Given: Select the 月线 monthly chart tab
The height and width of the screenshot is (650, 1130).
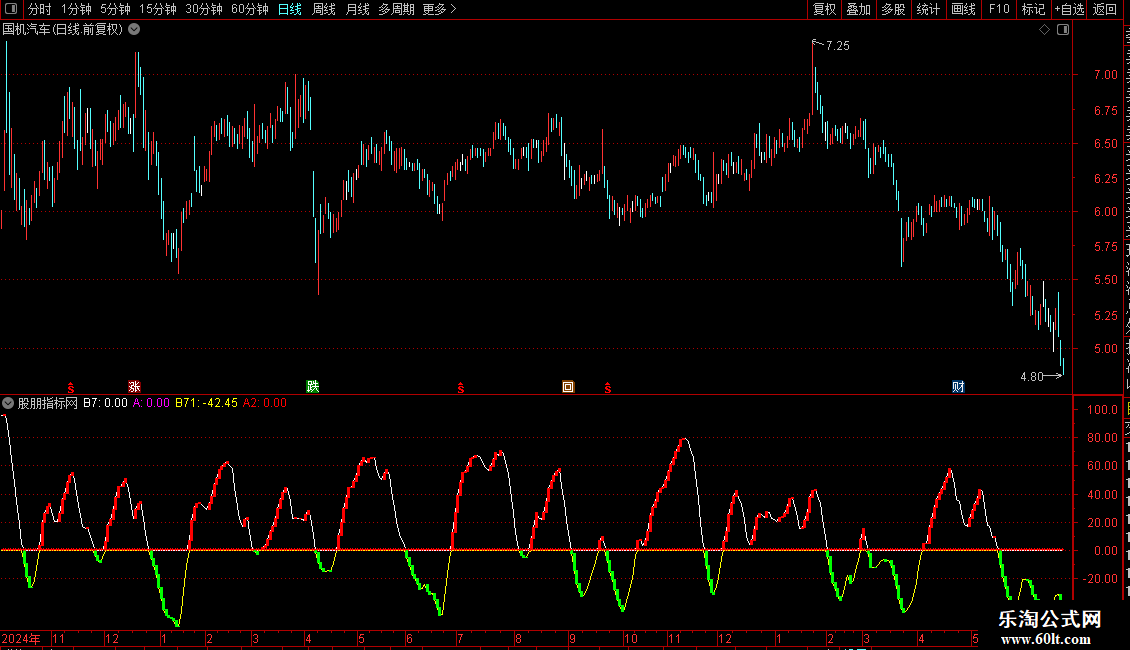Looking at the screenshot, I should click(x=357, y=9).
